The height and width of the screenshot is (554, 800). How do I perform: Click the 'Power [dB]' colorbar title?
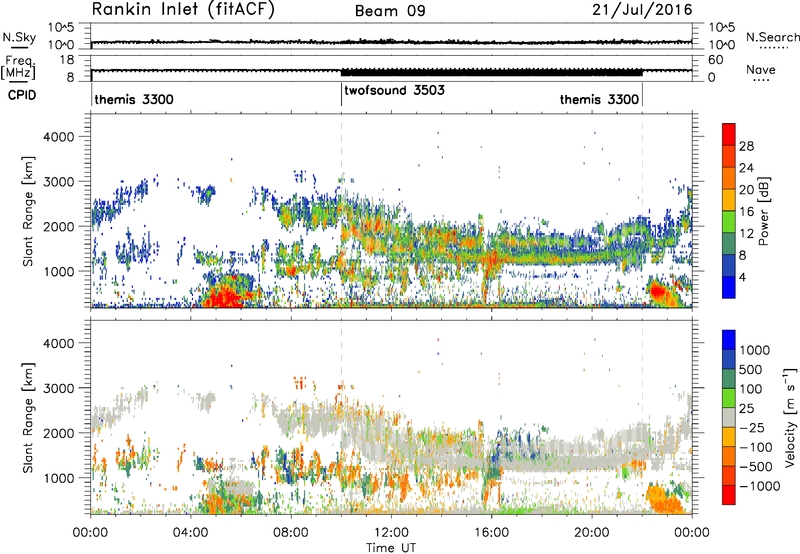tap(763, 211)
